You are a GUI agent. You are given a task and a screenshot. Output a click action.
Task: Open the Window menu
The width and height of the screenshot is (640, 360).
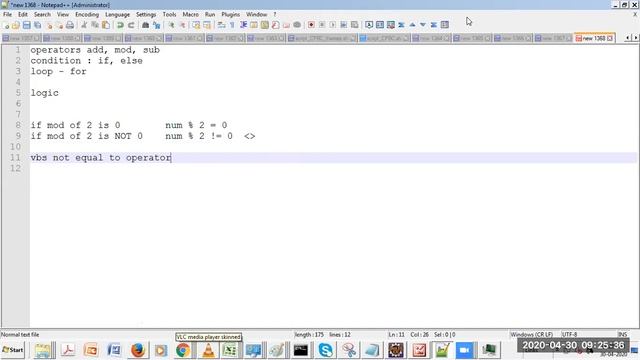coord(256,14)
